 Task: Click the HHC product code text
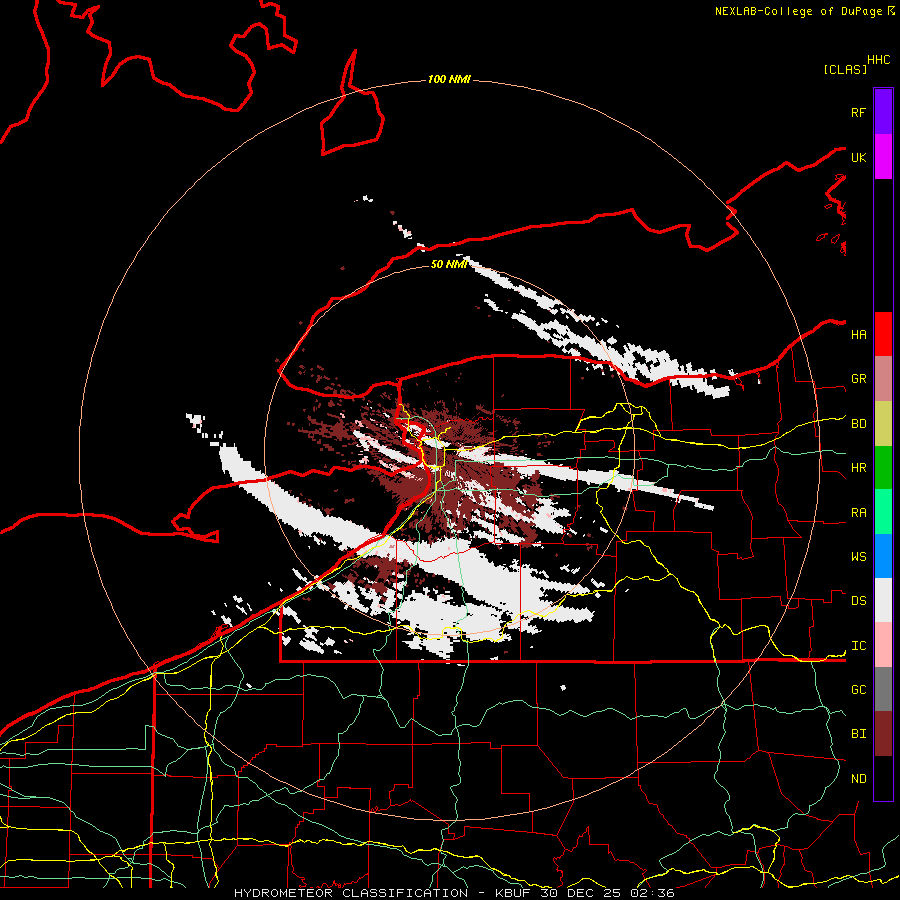(x=879, y=60)
